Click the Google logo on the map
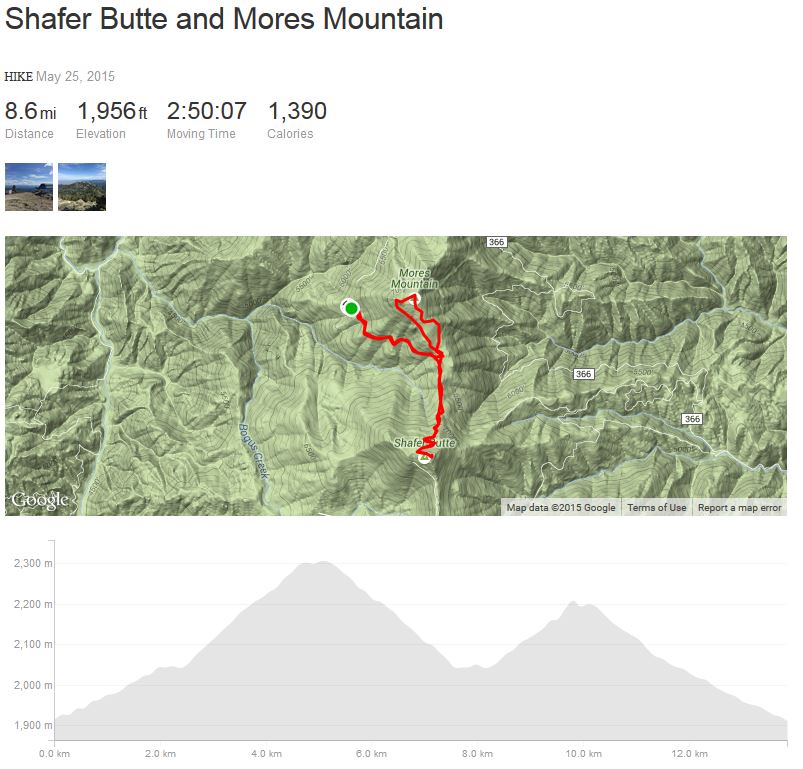 [x=40, y=500]
